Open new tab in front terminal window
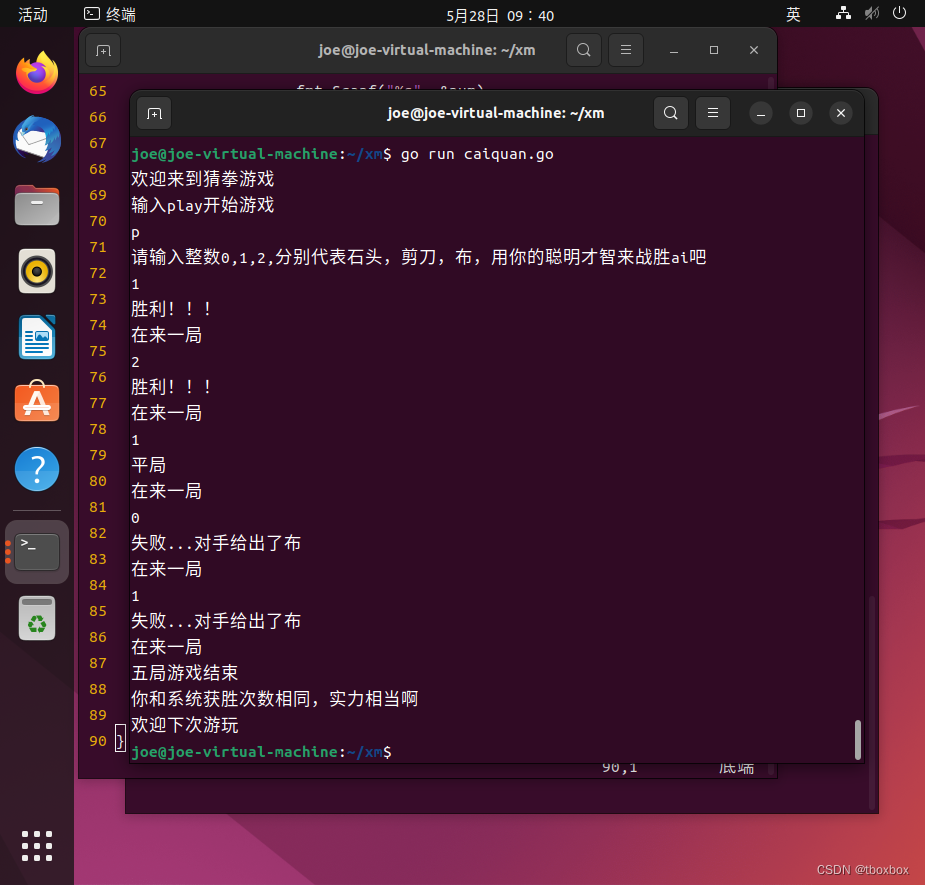Viewport: 925px width, 885px height. [x=154, y=113]
